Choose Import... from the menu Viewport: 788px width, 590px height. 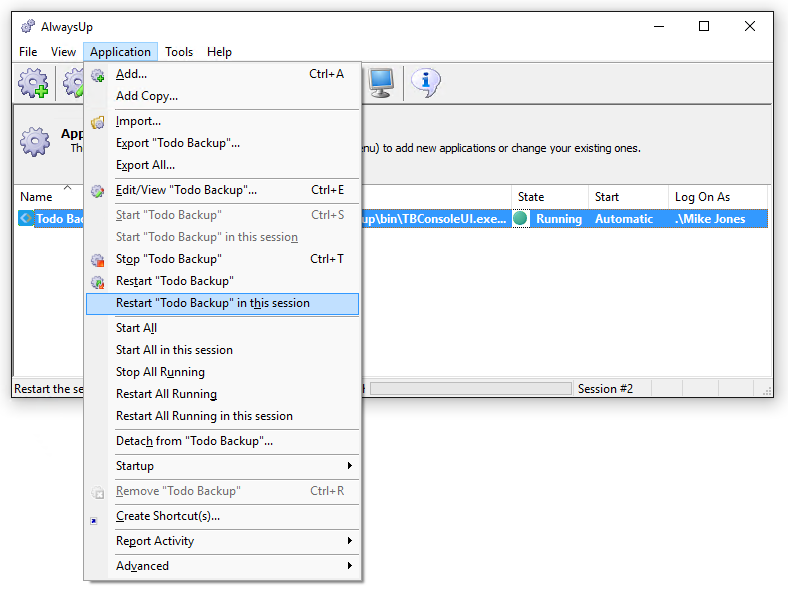223,121
